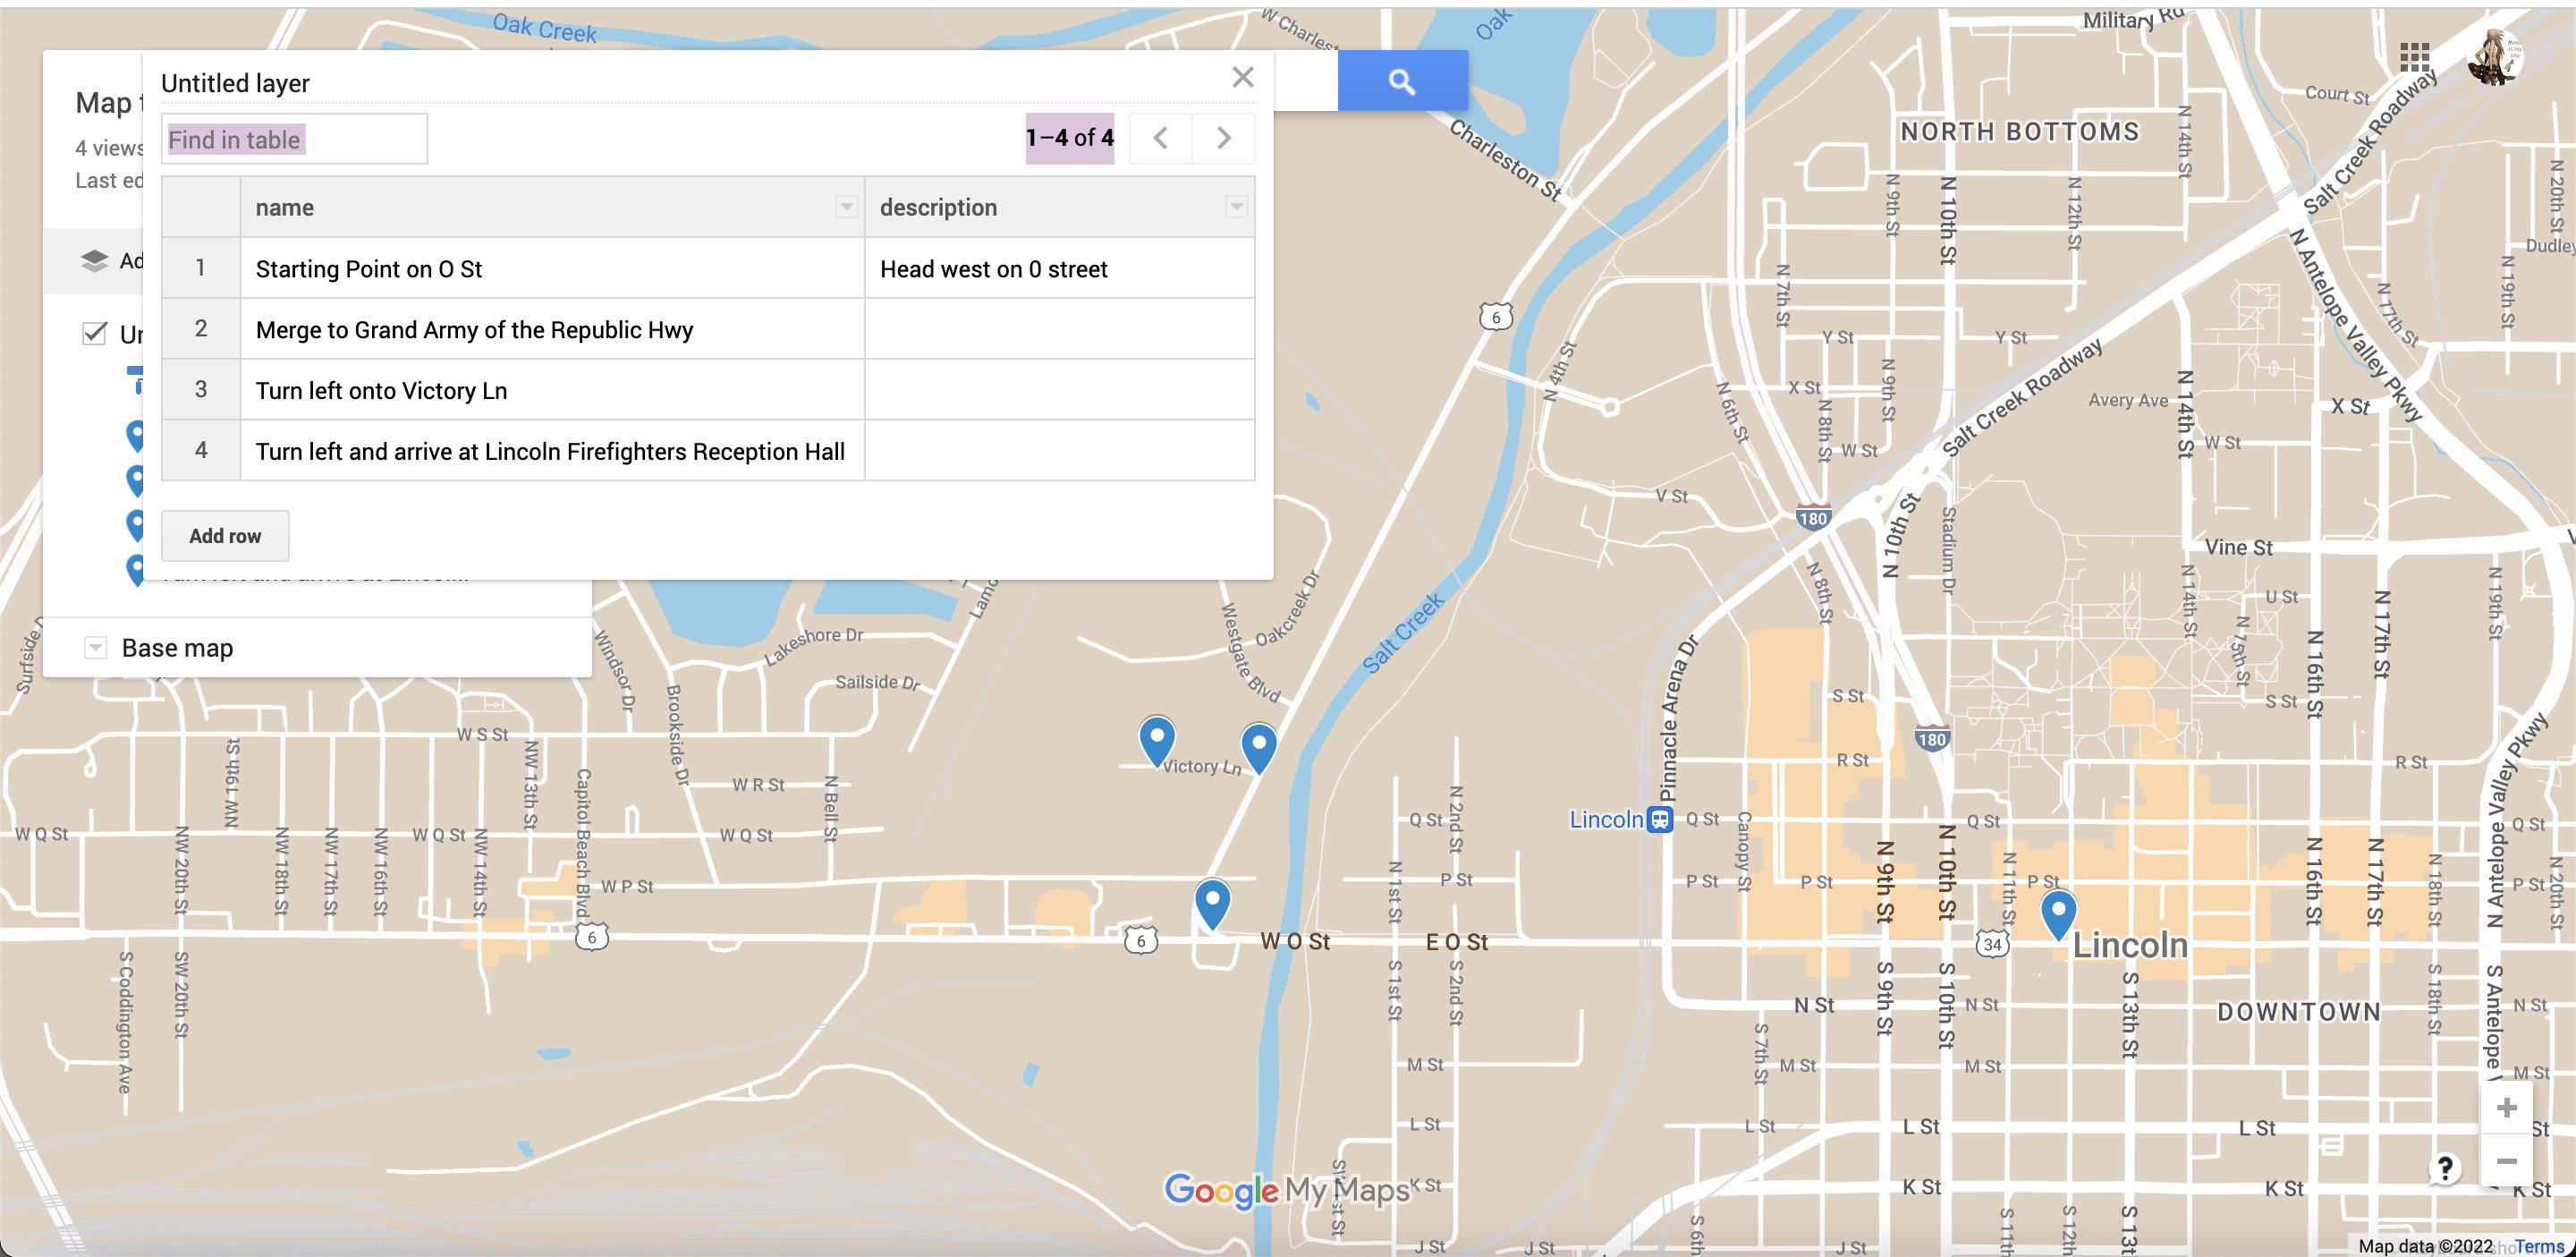Open the Terms link

click(x=2538, y=1246)
